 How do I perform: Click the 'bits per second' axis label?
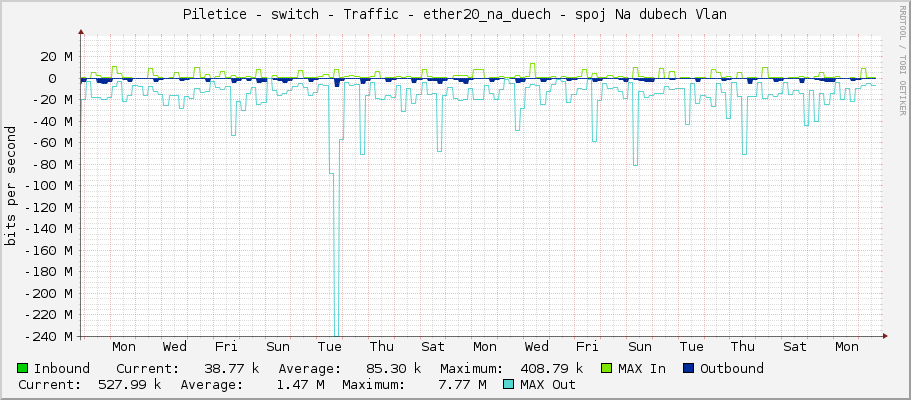coord(11,186)
